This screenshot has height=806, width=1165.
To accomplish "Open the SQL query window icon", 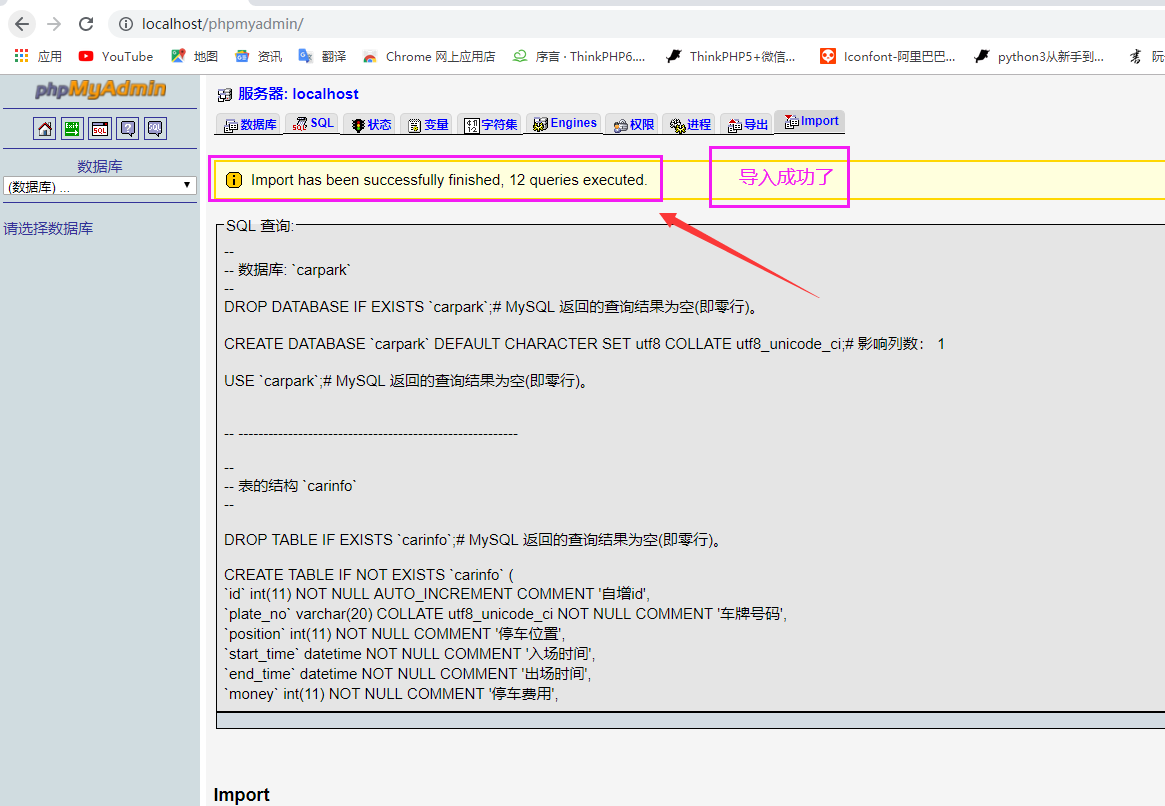I will click(99, 128).
